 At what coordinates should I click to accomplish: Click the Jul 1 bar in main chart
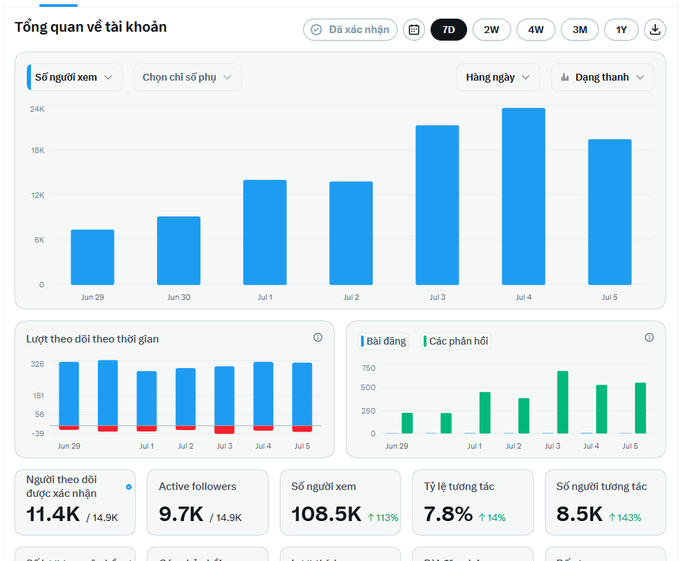pos(265,232)
